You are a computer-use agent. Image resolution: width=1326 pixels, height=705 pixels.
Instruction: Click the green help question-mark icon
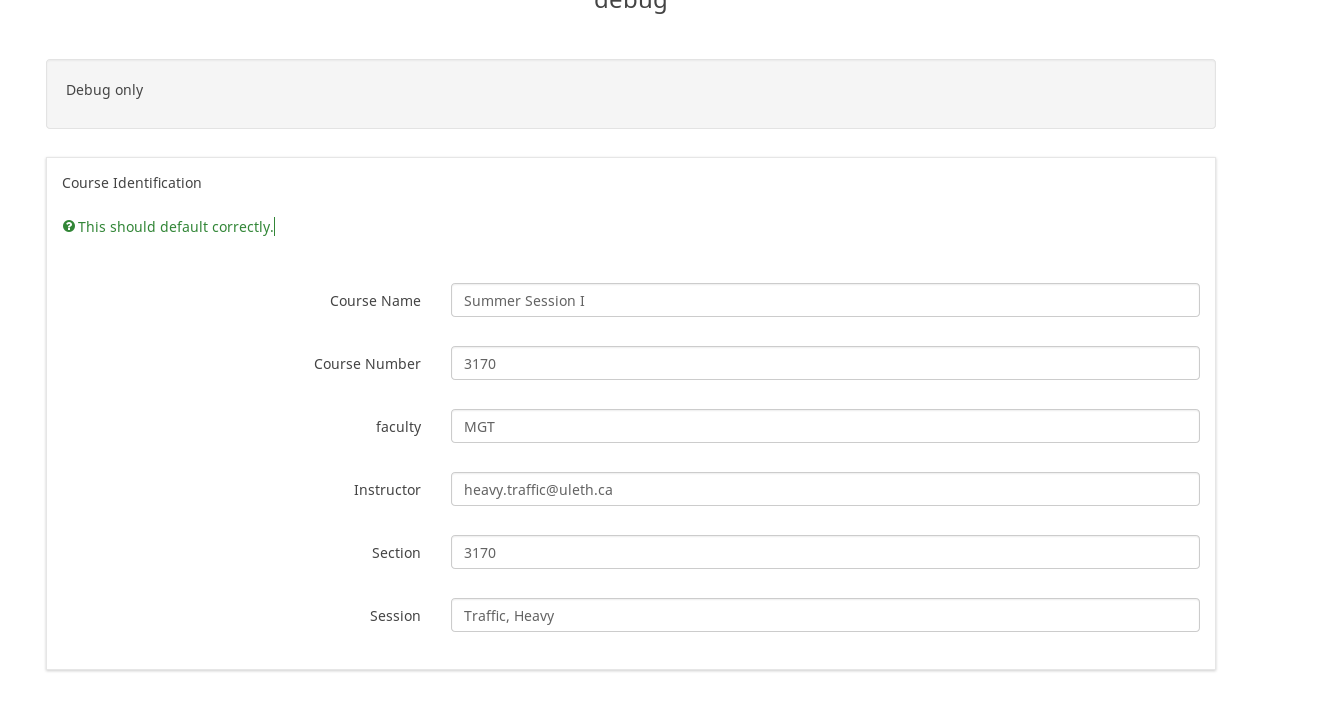click(69, 227)
